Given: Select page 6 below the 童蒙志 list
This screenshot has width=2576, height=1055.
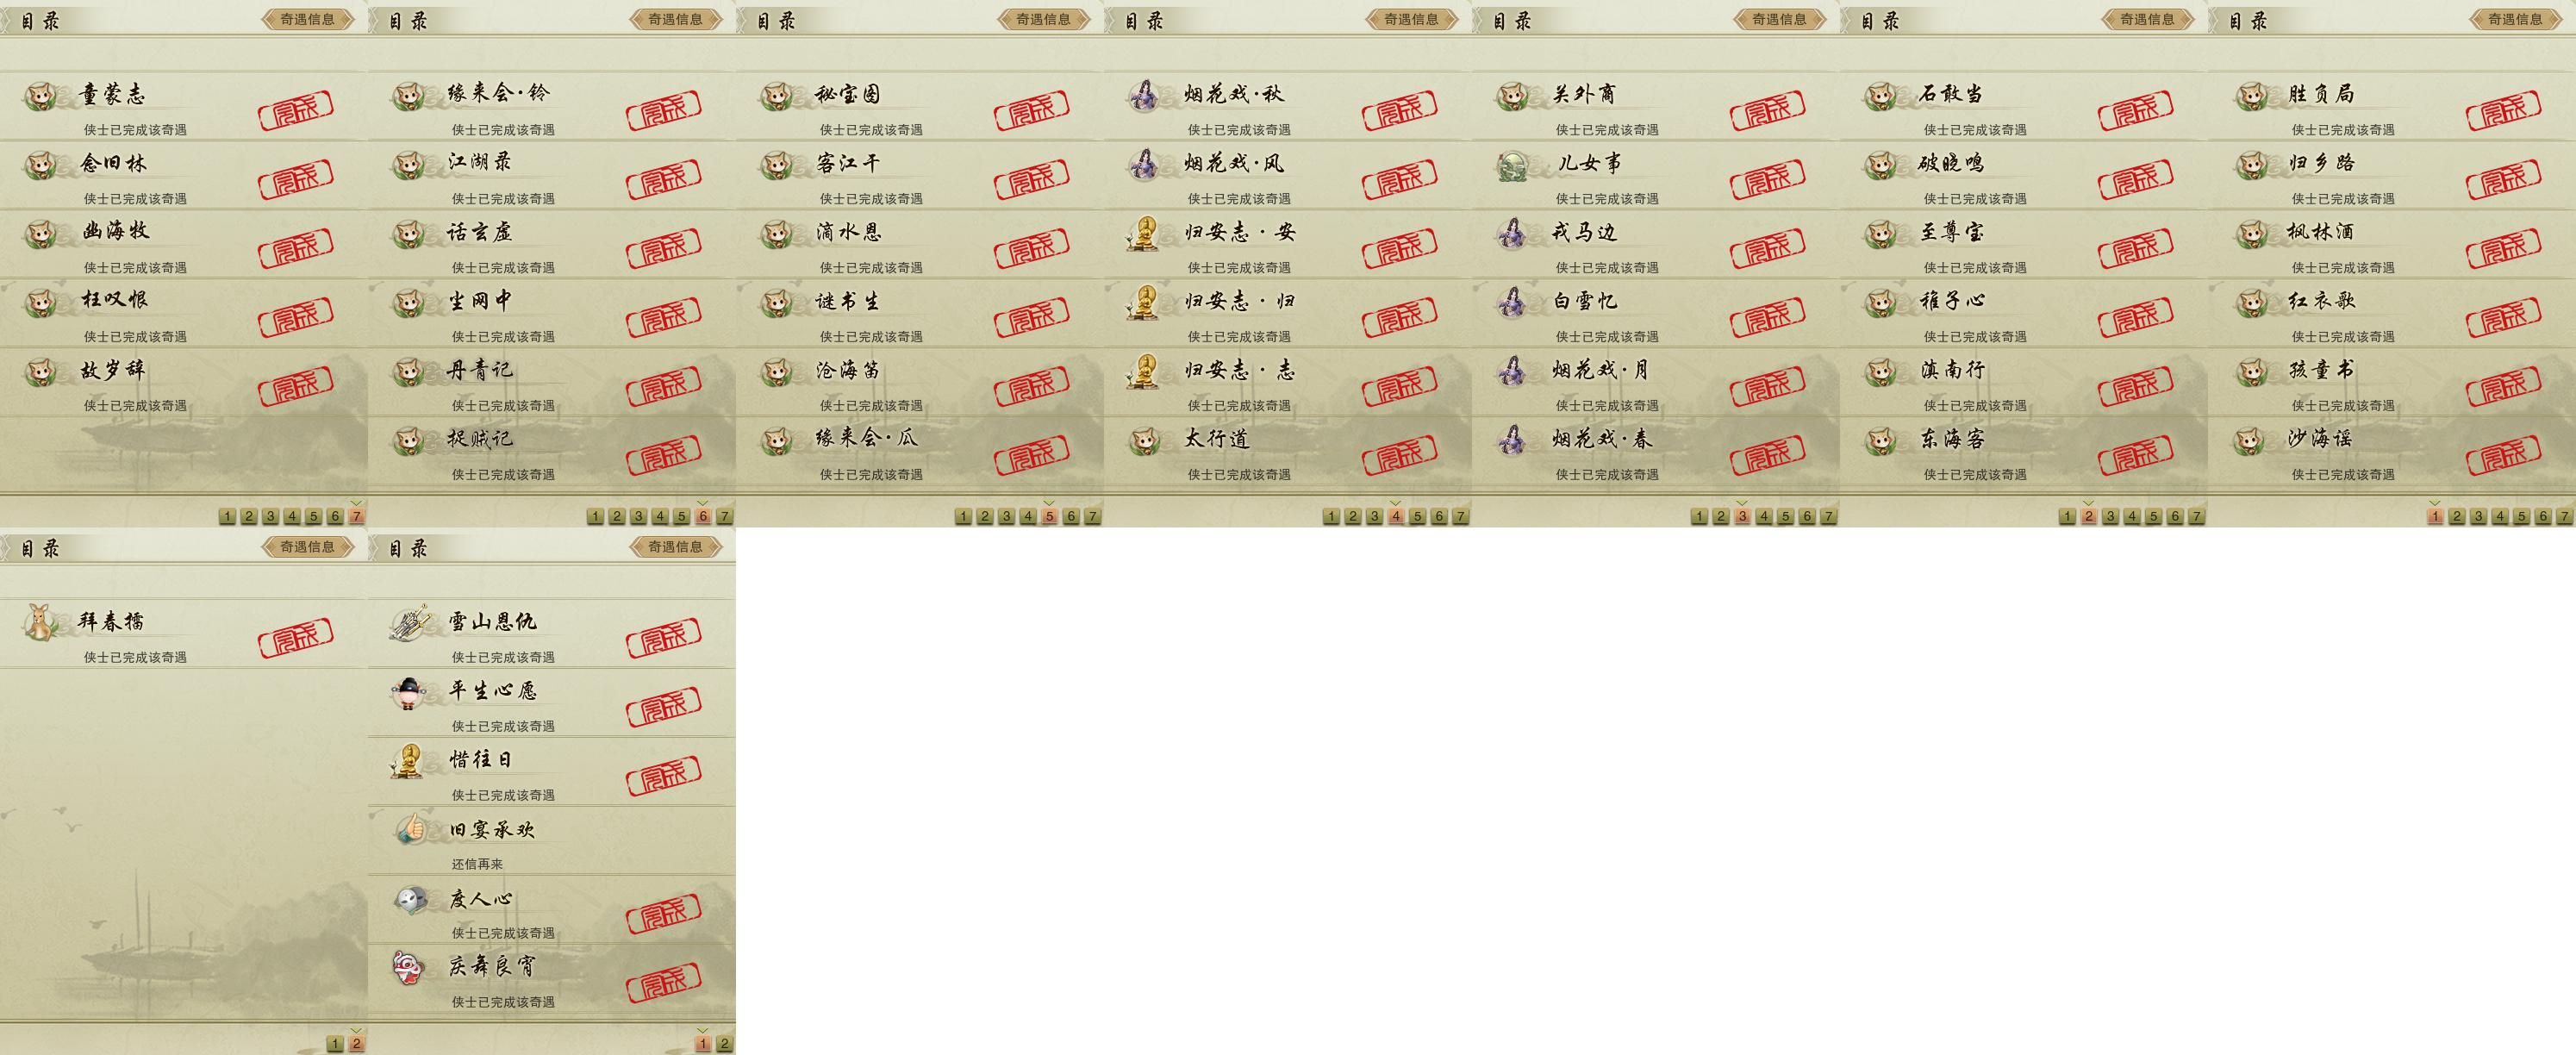Looking at the screenshot, I should click(x=335, y=516).
